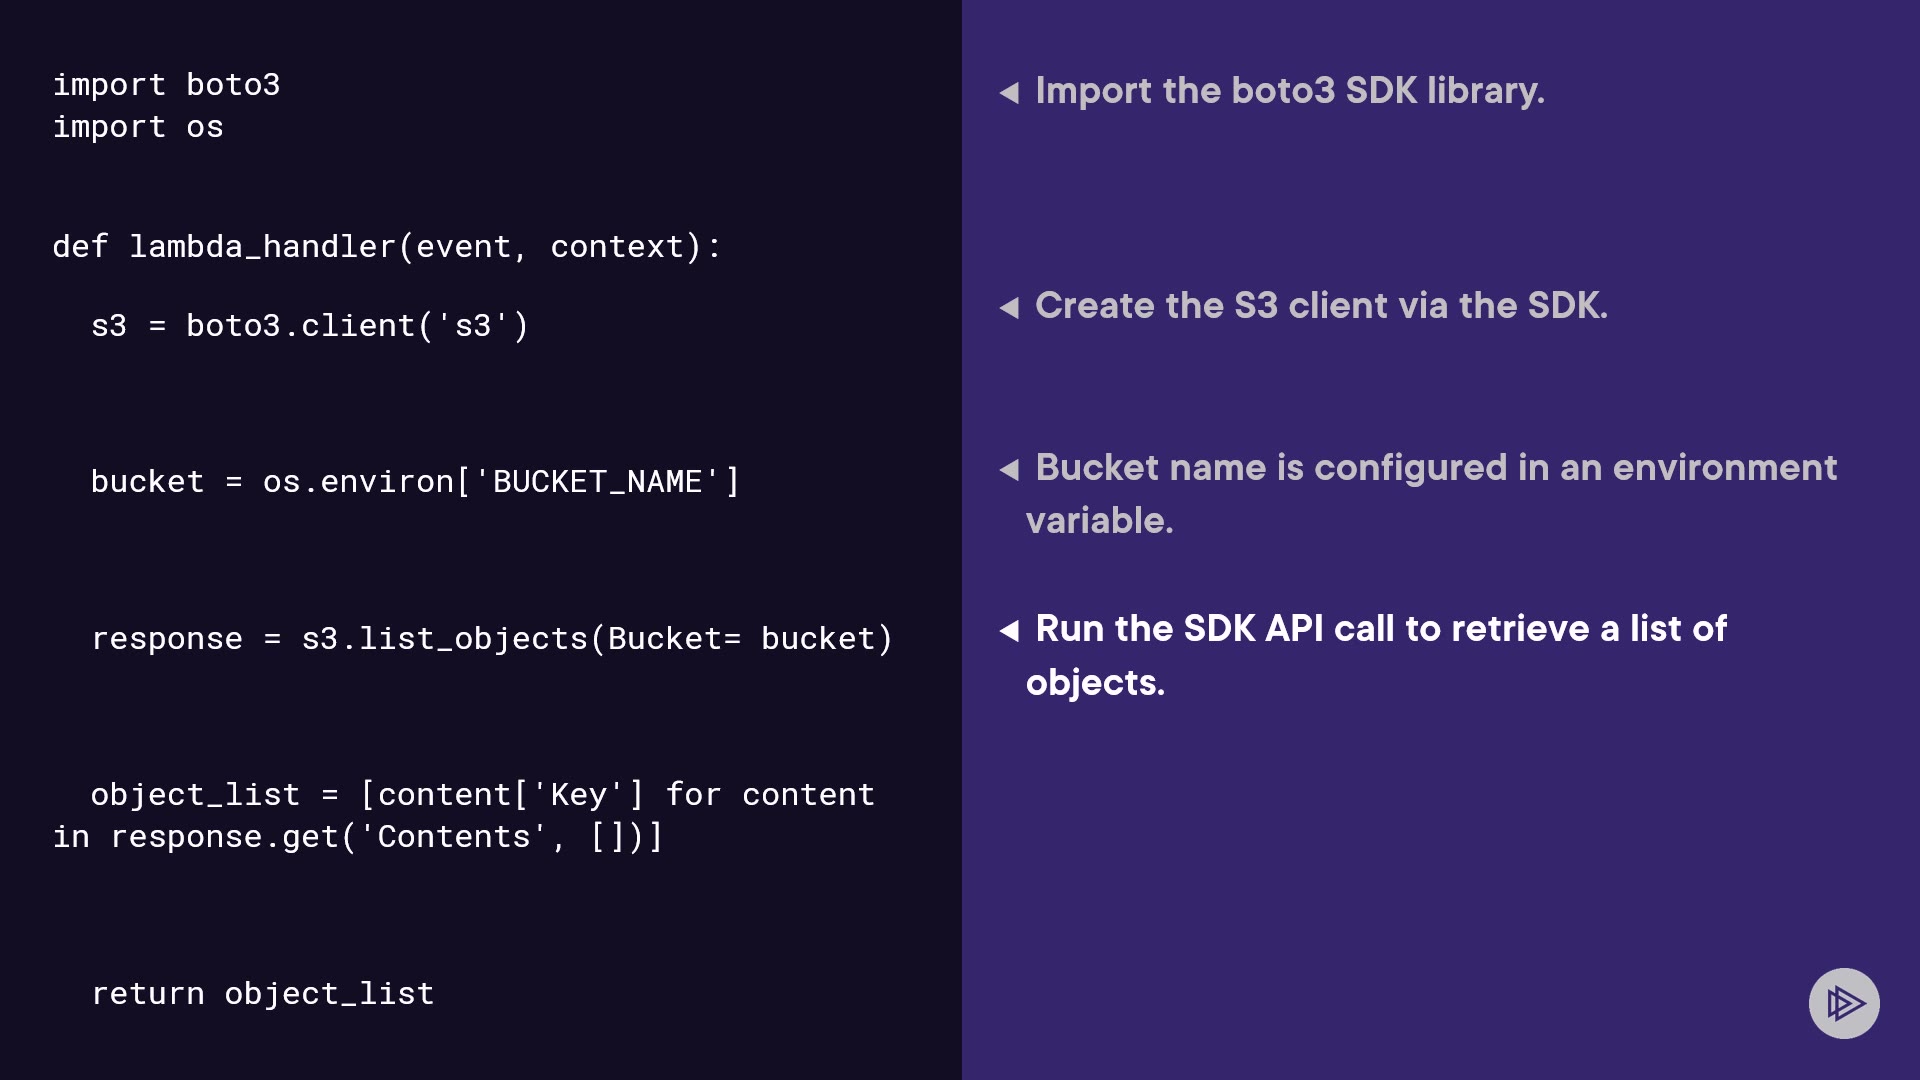Select the 'Run the SDK API call' highlighted note
1920x1080 pixels.
1380,629
